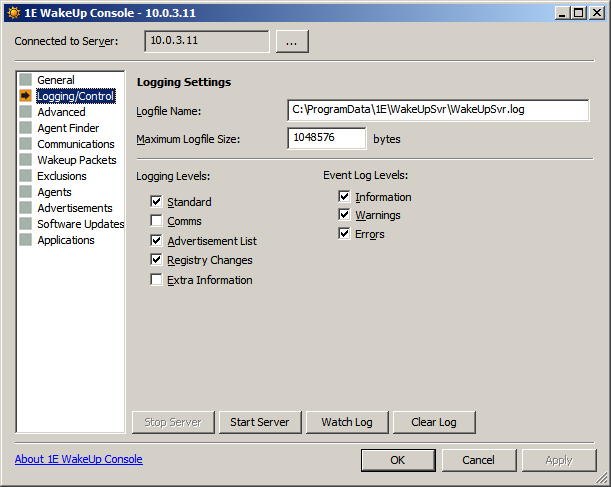This screenshot has width=611, height=487.
Task: Click the Software Updates sidebar icon
Action: click(25, 224)
